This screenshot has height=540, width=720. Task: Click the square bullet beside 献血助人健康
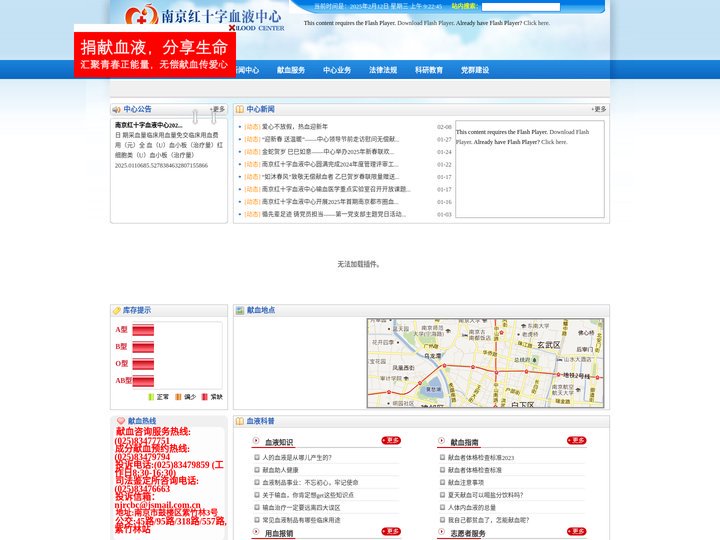coord(257,470)
